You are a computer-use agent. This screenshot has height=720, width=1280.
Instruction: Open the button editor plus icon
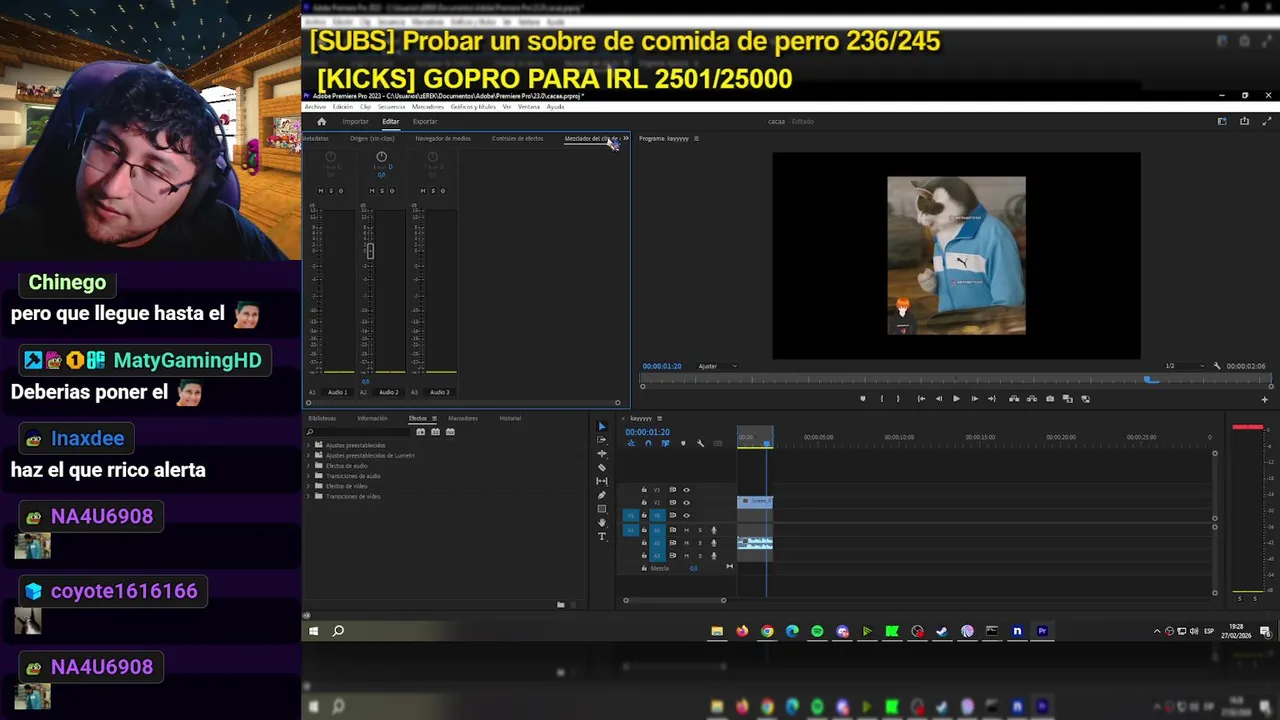coord(1264,399)
